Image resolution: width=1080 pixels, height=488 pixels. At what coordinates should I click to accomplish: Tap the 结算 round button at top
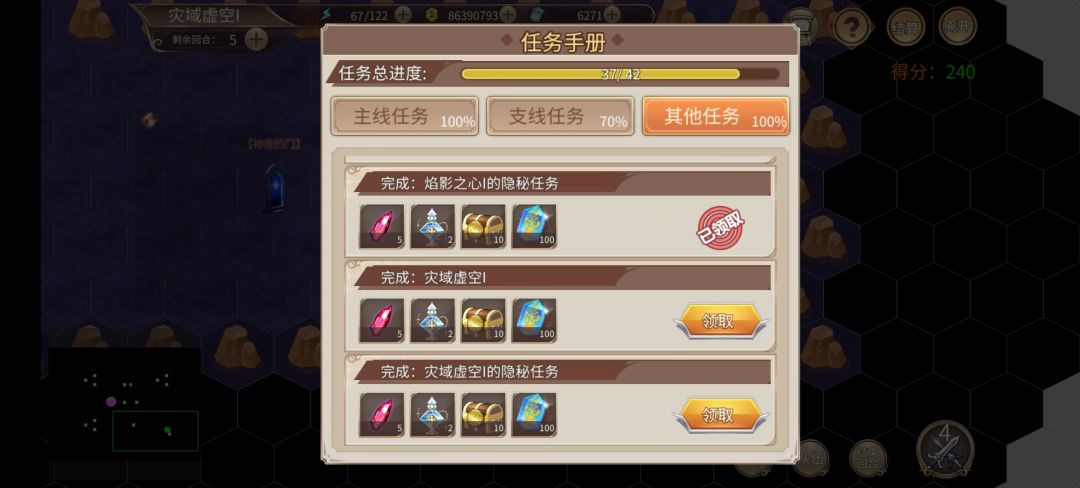pyautogui.click(x=906, y=27)
